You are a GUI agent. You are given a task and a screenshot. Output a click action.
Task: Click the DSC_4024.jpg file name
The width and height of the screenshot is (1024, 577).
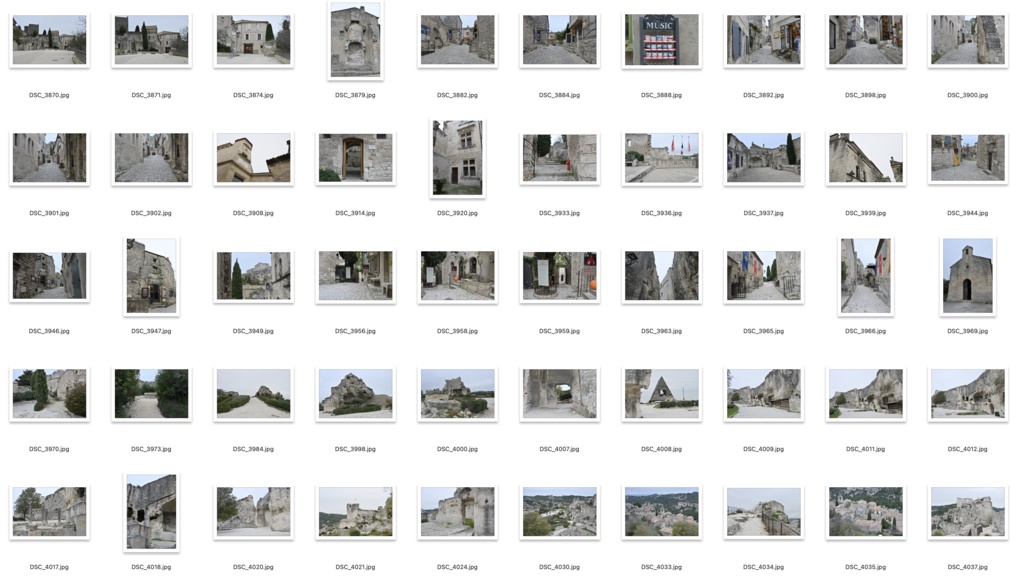[457, 567]
